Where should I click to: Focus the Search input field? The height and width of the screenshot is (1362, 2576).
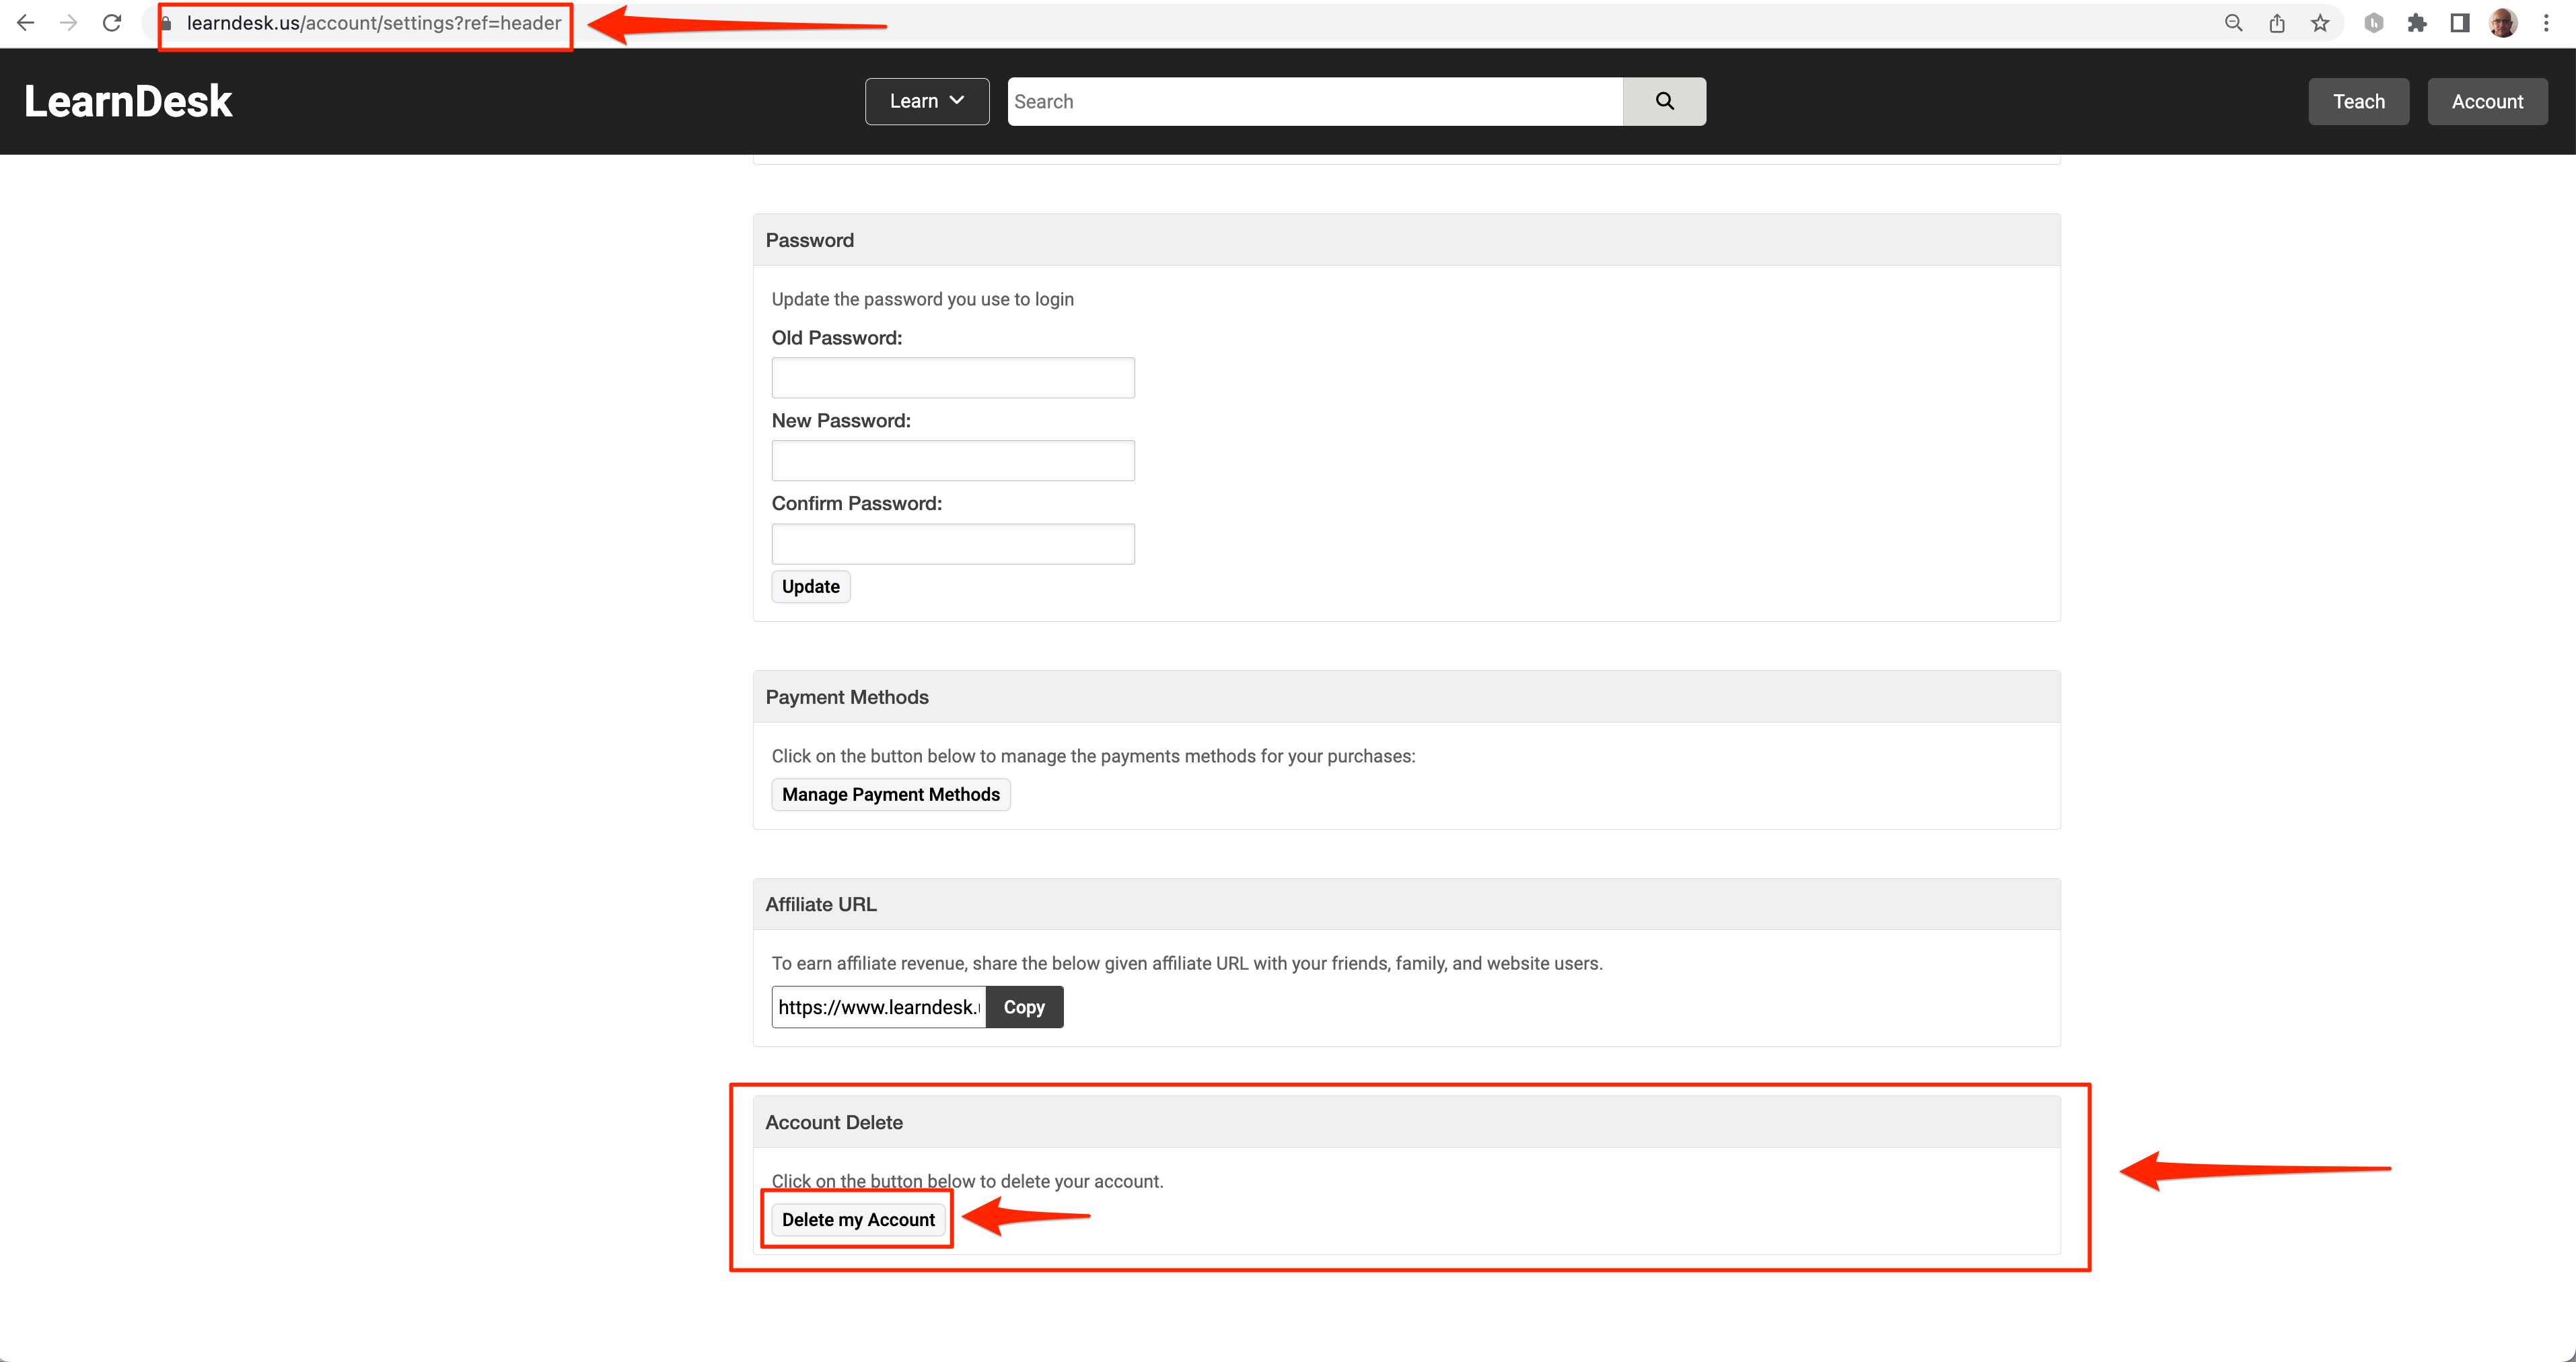click(x=1315, y=101)
